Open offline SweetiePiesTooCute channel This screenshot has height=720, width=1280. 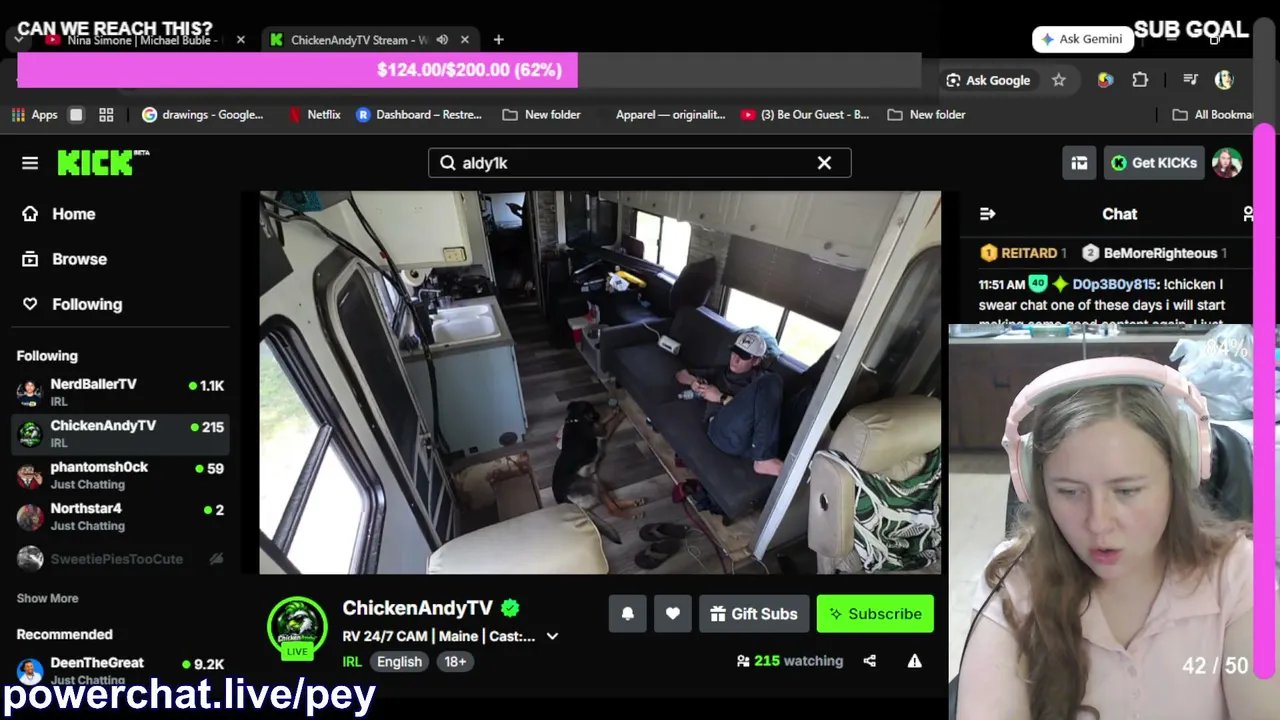pos(120,559)
